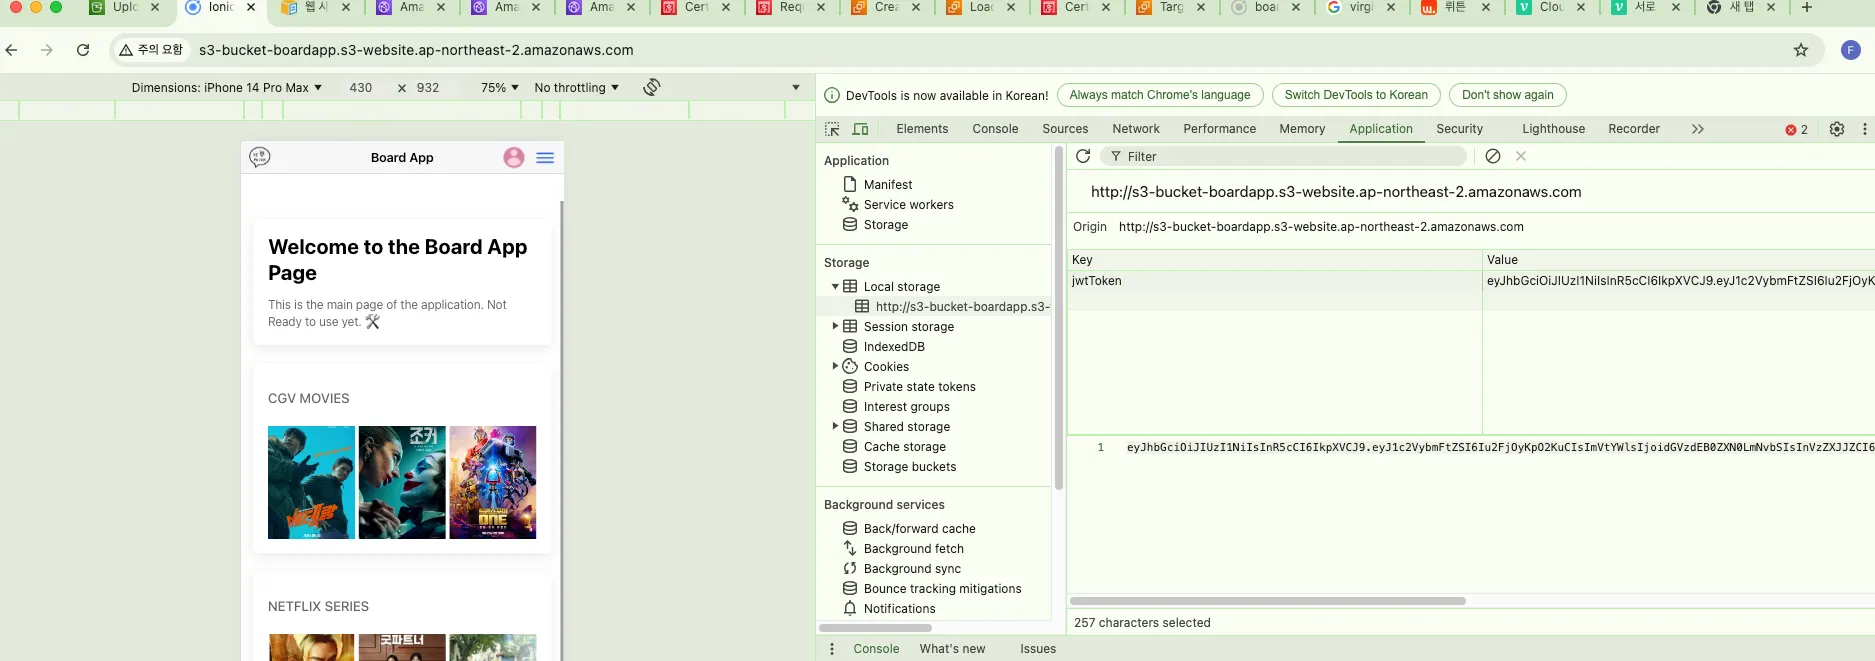Viewport: 1875px width, 661px height.
Task: Open the hamburger menu in Board App
Action: pyautogui.click(x=545, y=158)
